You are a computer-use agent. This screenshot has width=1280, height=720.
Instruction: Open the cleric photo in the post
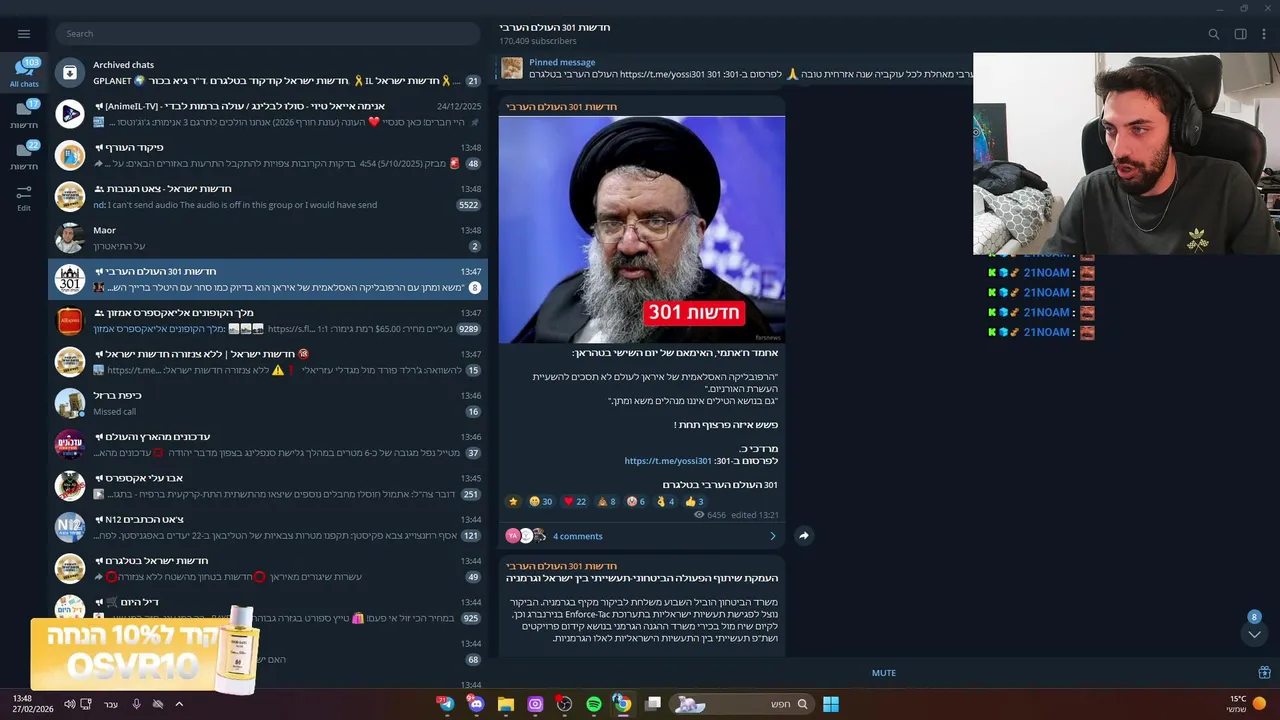coord(642,230)
